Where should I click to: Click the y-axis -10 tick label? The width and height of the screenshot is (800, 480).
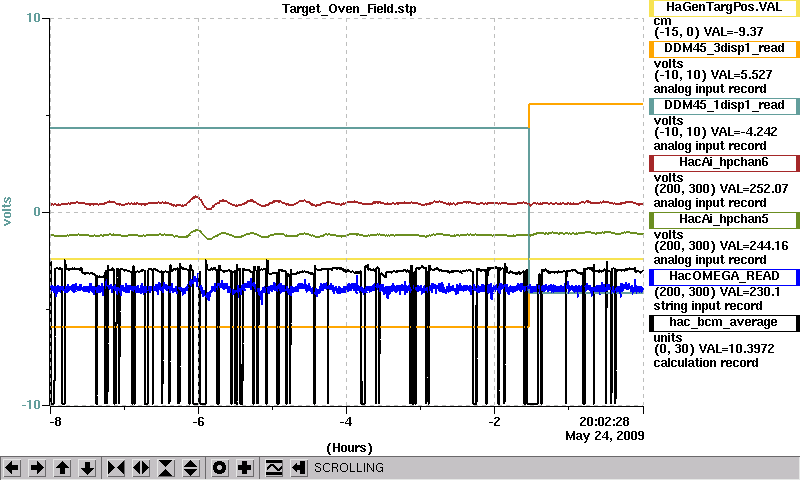(31, 405)
